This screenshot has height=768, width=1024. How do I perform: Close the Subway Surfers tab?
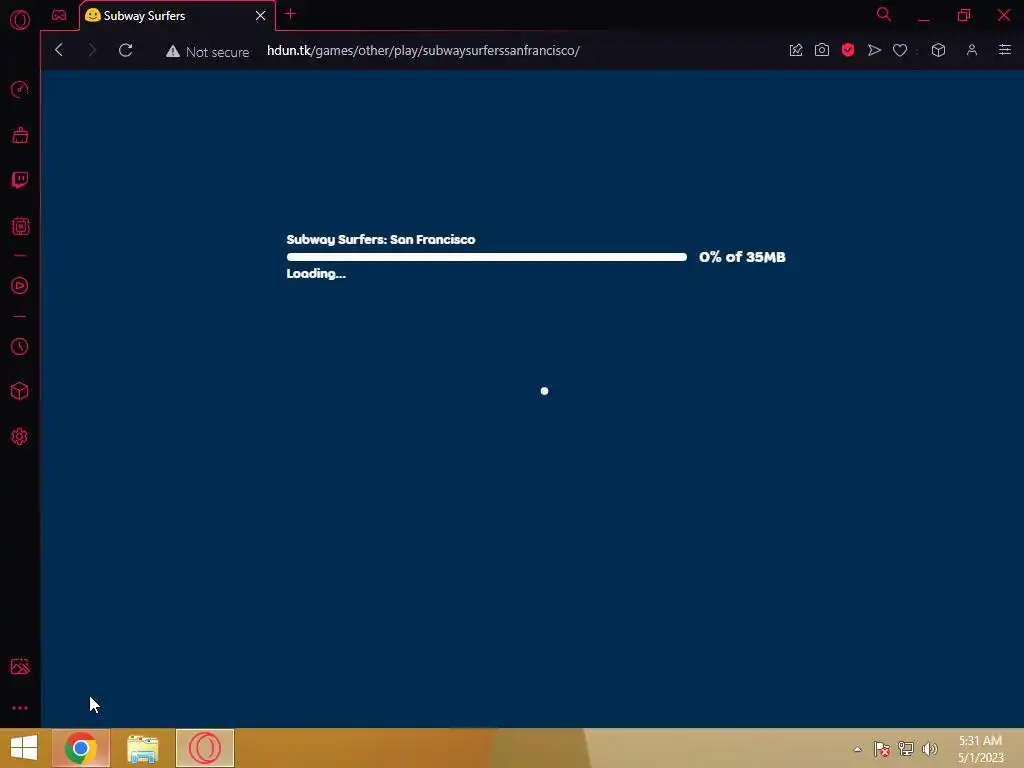coord(261,16)
